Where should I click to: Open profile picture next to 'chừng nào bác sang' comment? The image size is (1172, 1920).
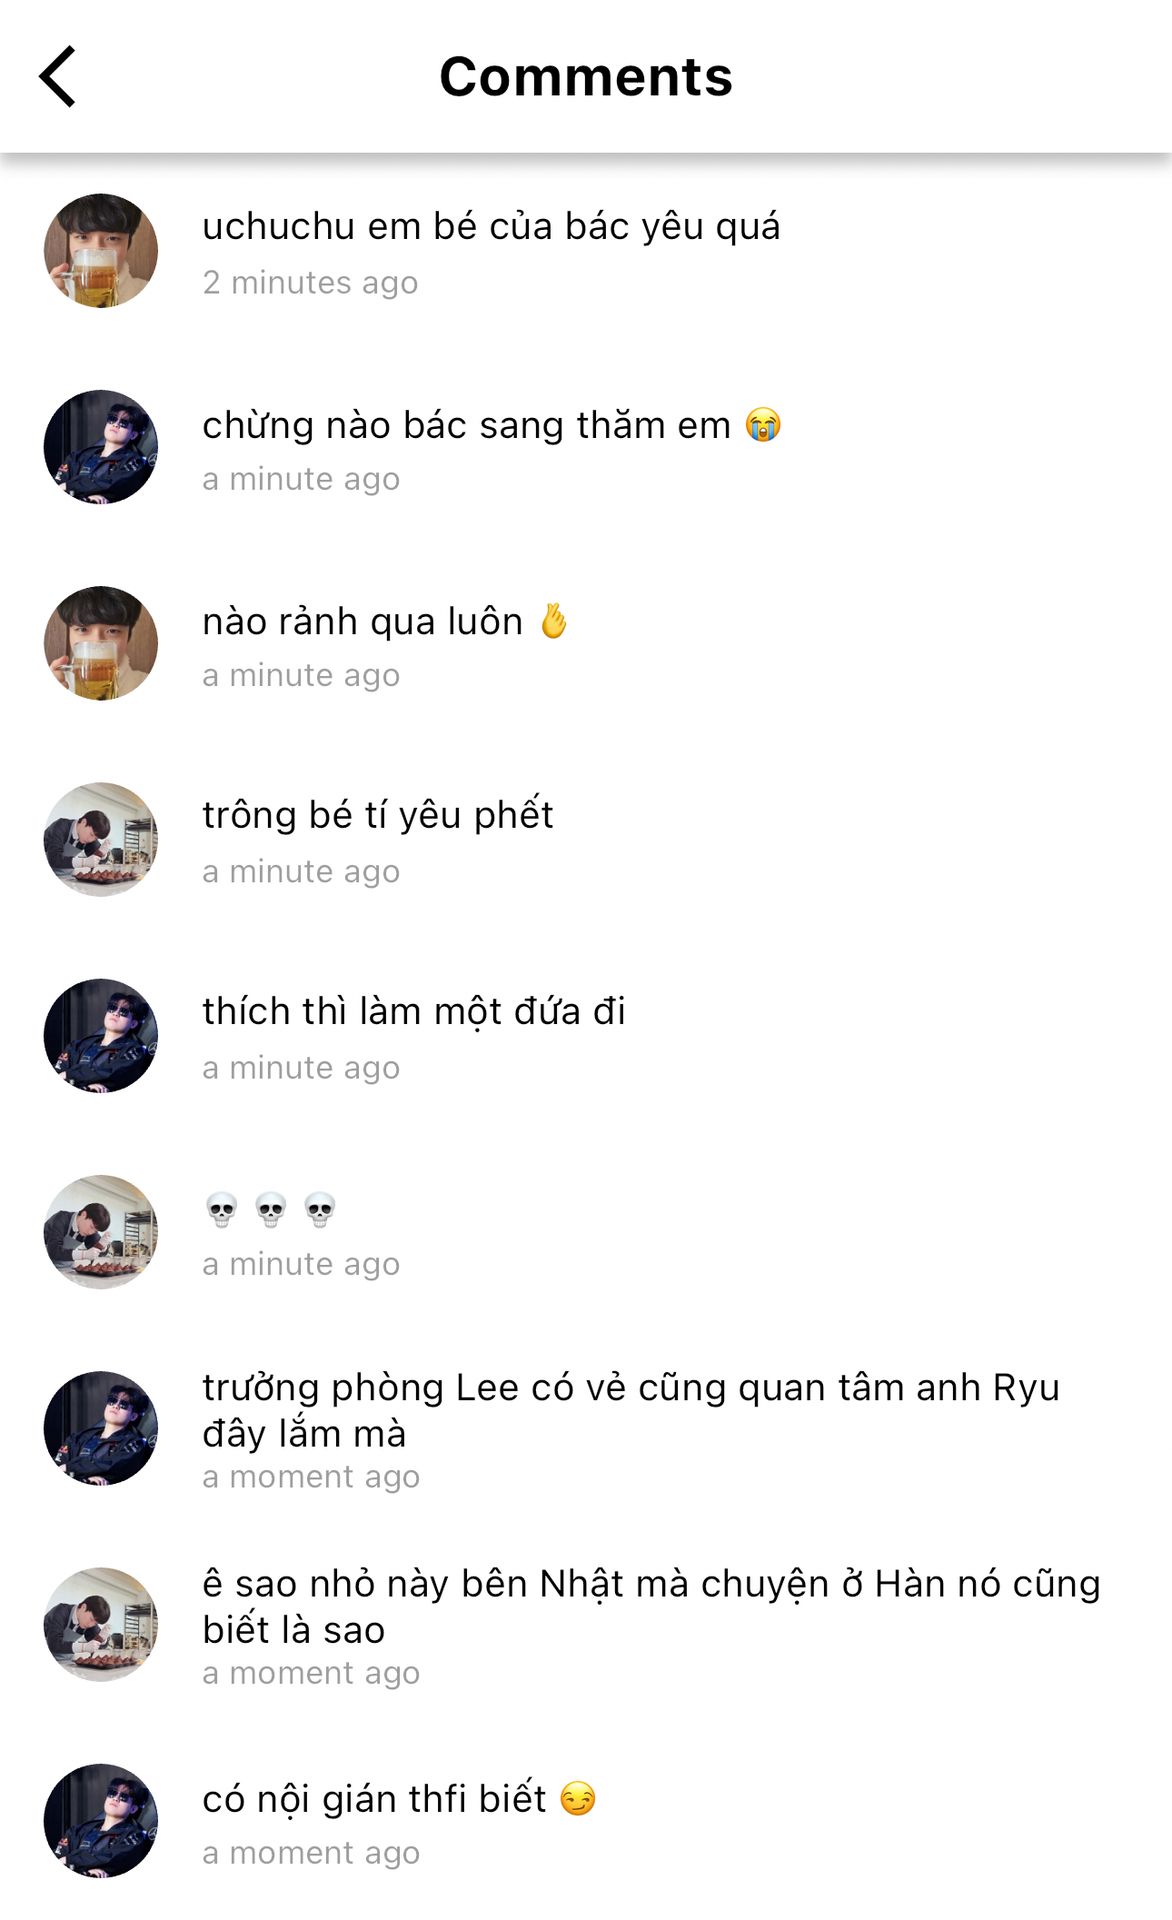[101, 446]
